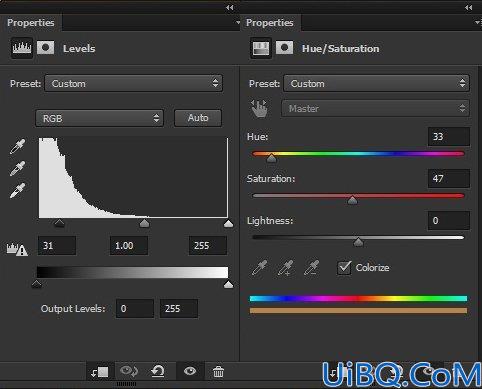Select the right Properties tab
Image resolution: width=482 pixels, height=389 pixels.
[x=270, y=23]
